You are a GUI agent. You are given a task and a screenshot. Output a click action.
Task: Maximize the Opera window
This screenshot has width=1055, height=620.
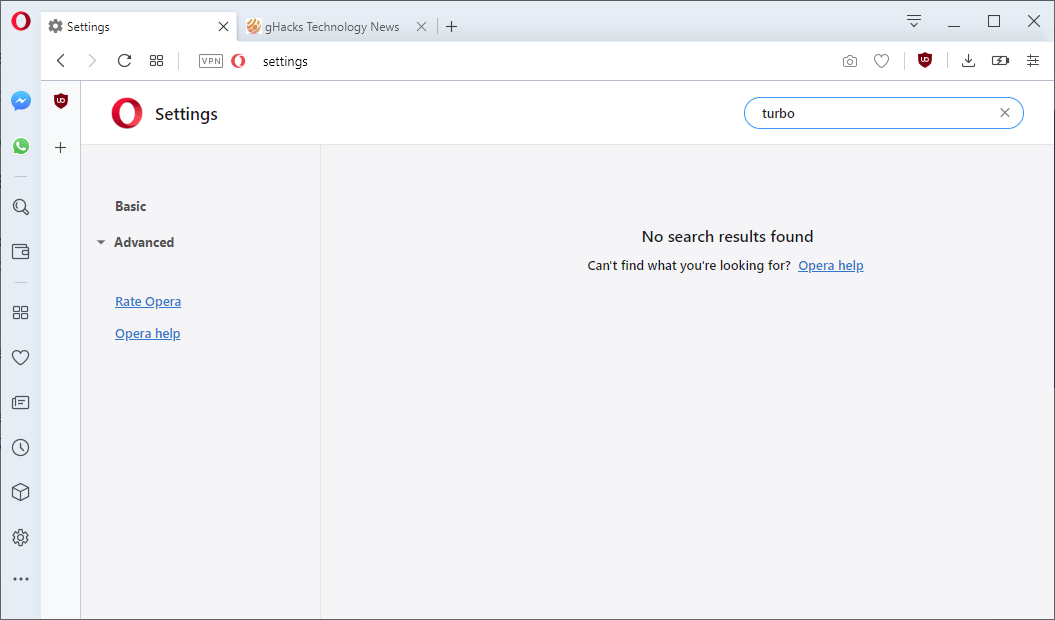click(x=994, y=22)
